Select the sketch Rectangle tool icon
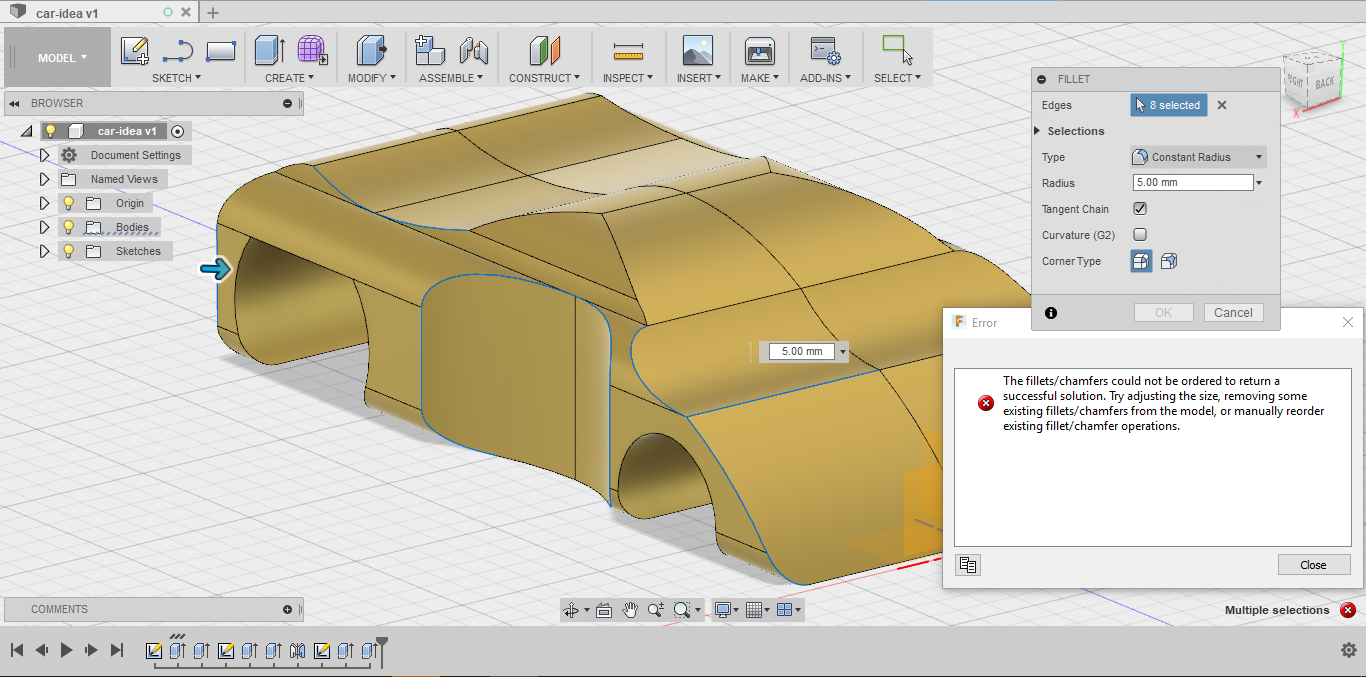Viewport: 1366px width, 677px height. (x=221, y=51)
